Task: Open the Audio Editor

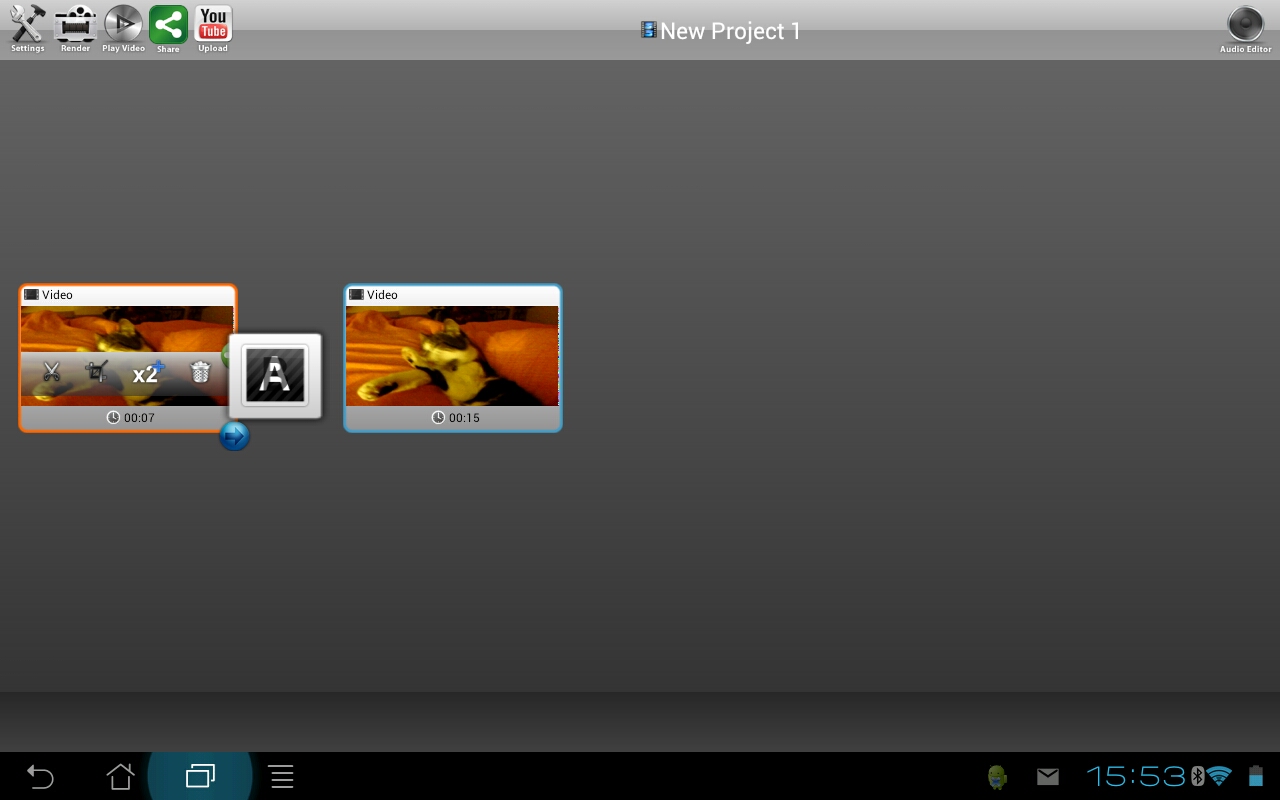Action: pos(1246,29)
